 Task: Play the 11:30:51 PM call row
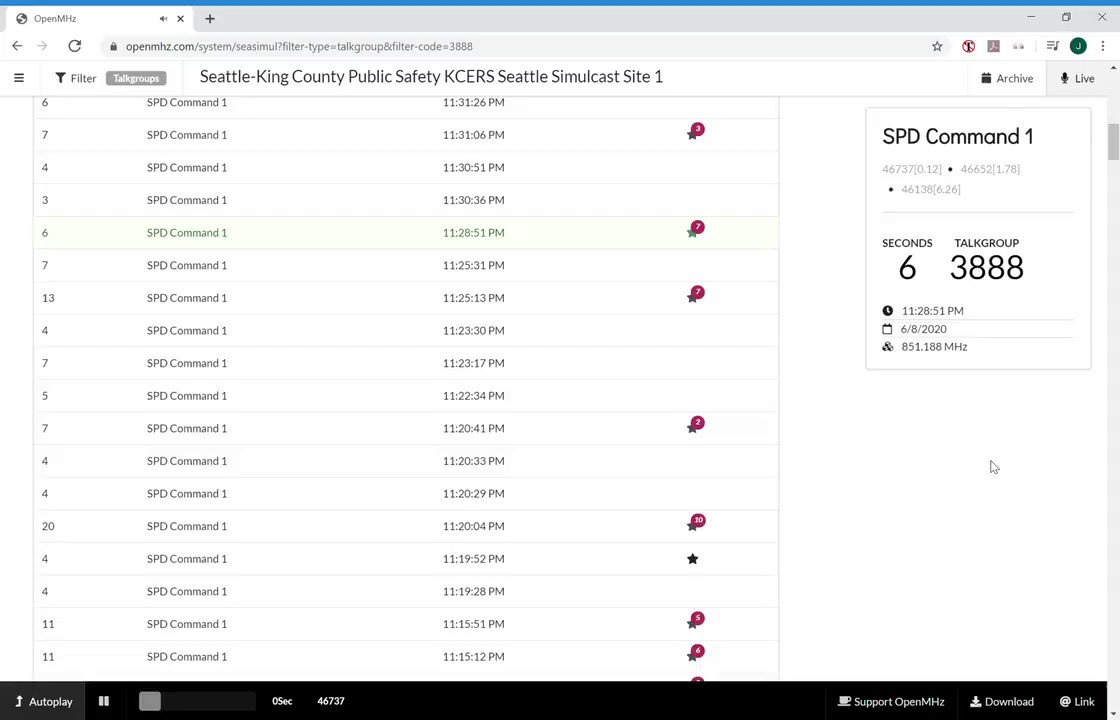tap(406, 167)
